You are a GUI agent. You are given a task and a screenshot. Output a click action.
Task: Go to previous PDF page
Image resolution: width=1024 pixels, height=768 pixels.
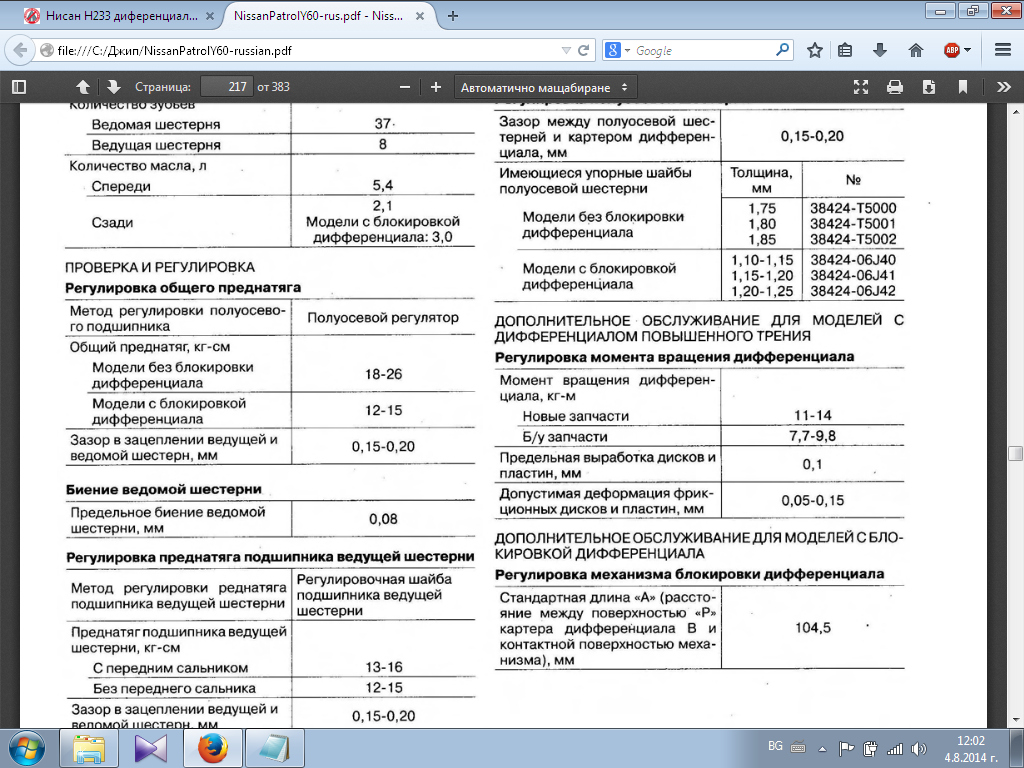[83, 87]
